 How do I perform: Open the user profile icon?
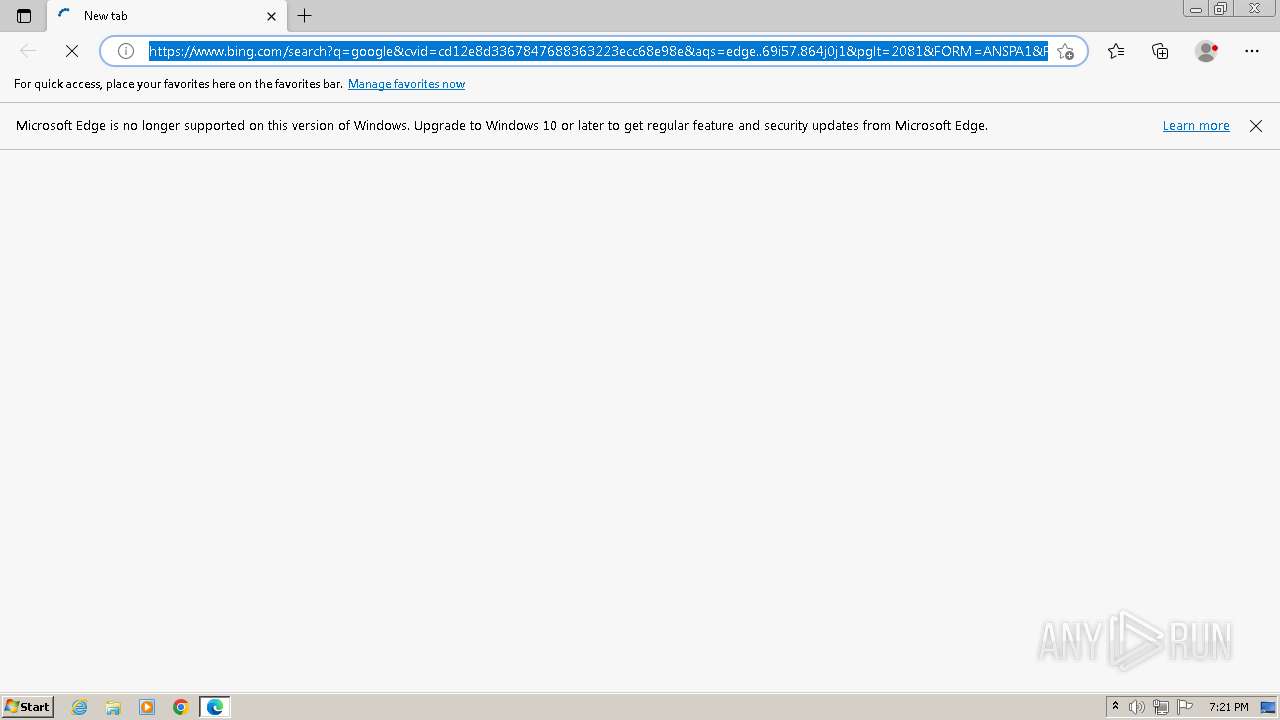coord(1206,51)
